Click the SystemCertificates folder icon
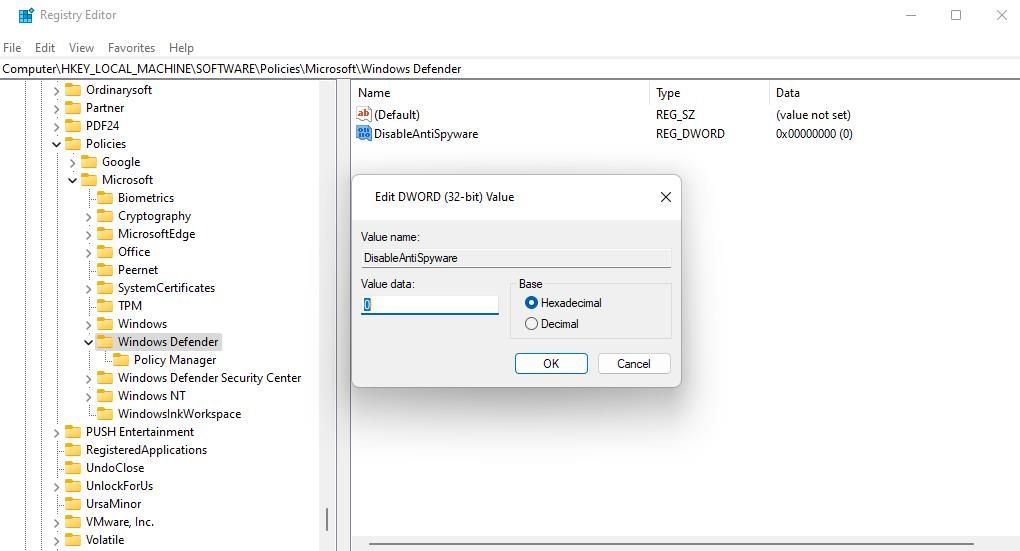The height and width of the screenshot is (551, 1020). click(105, 288)
